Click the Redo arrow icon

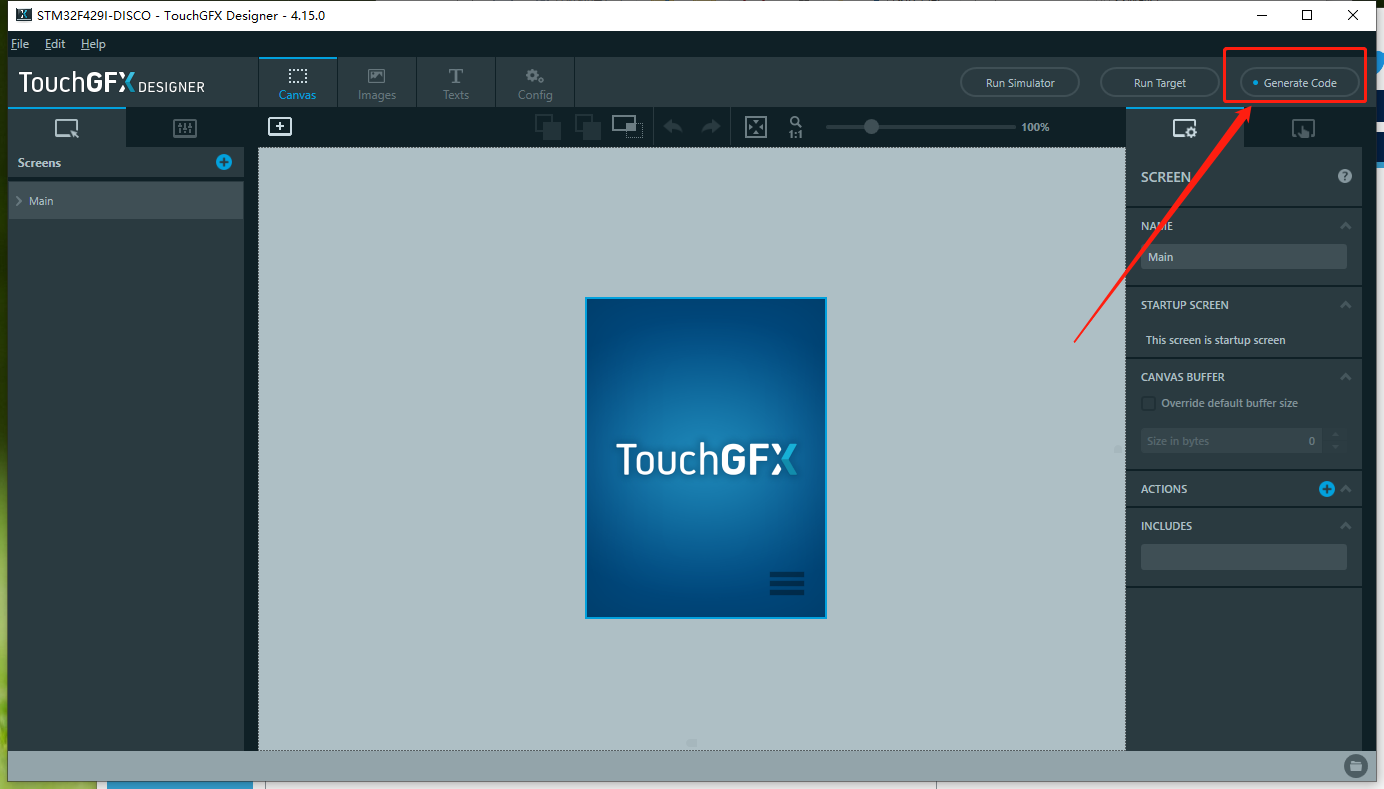(x=711, y=127)
